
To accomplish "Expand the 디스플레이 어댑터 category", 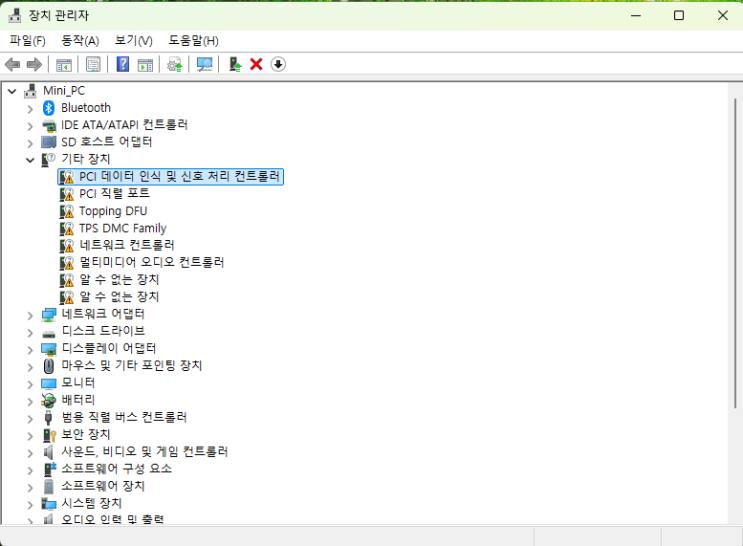I will point(30,350).
